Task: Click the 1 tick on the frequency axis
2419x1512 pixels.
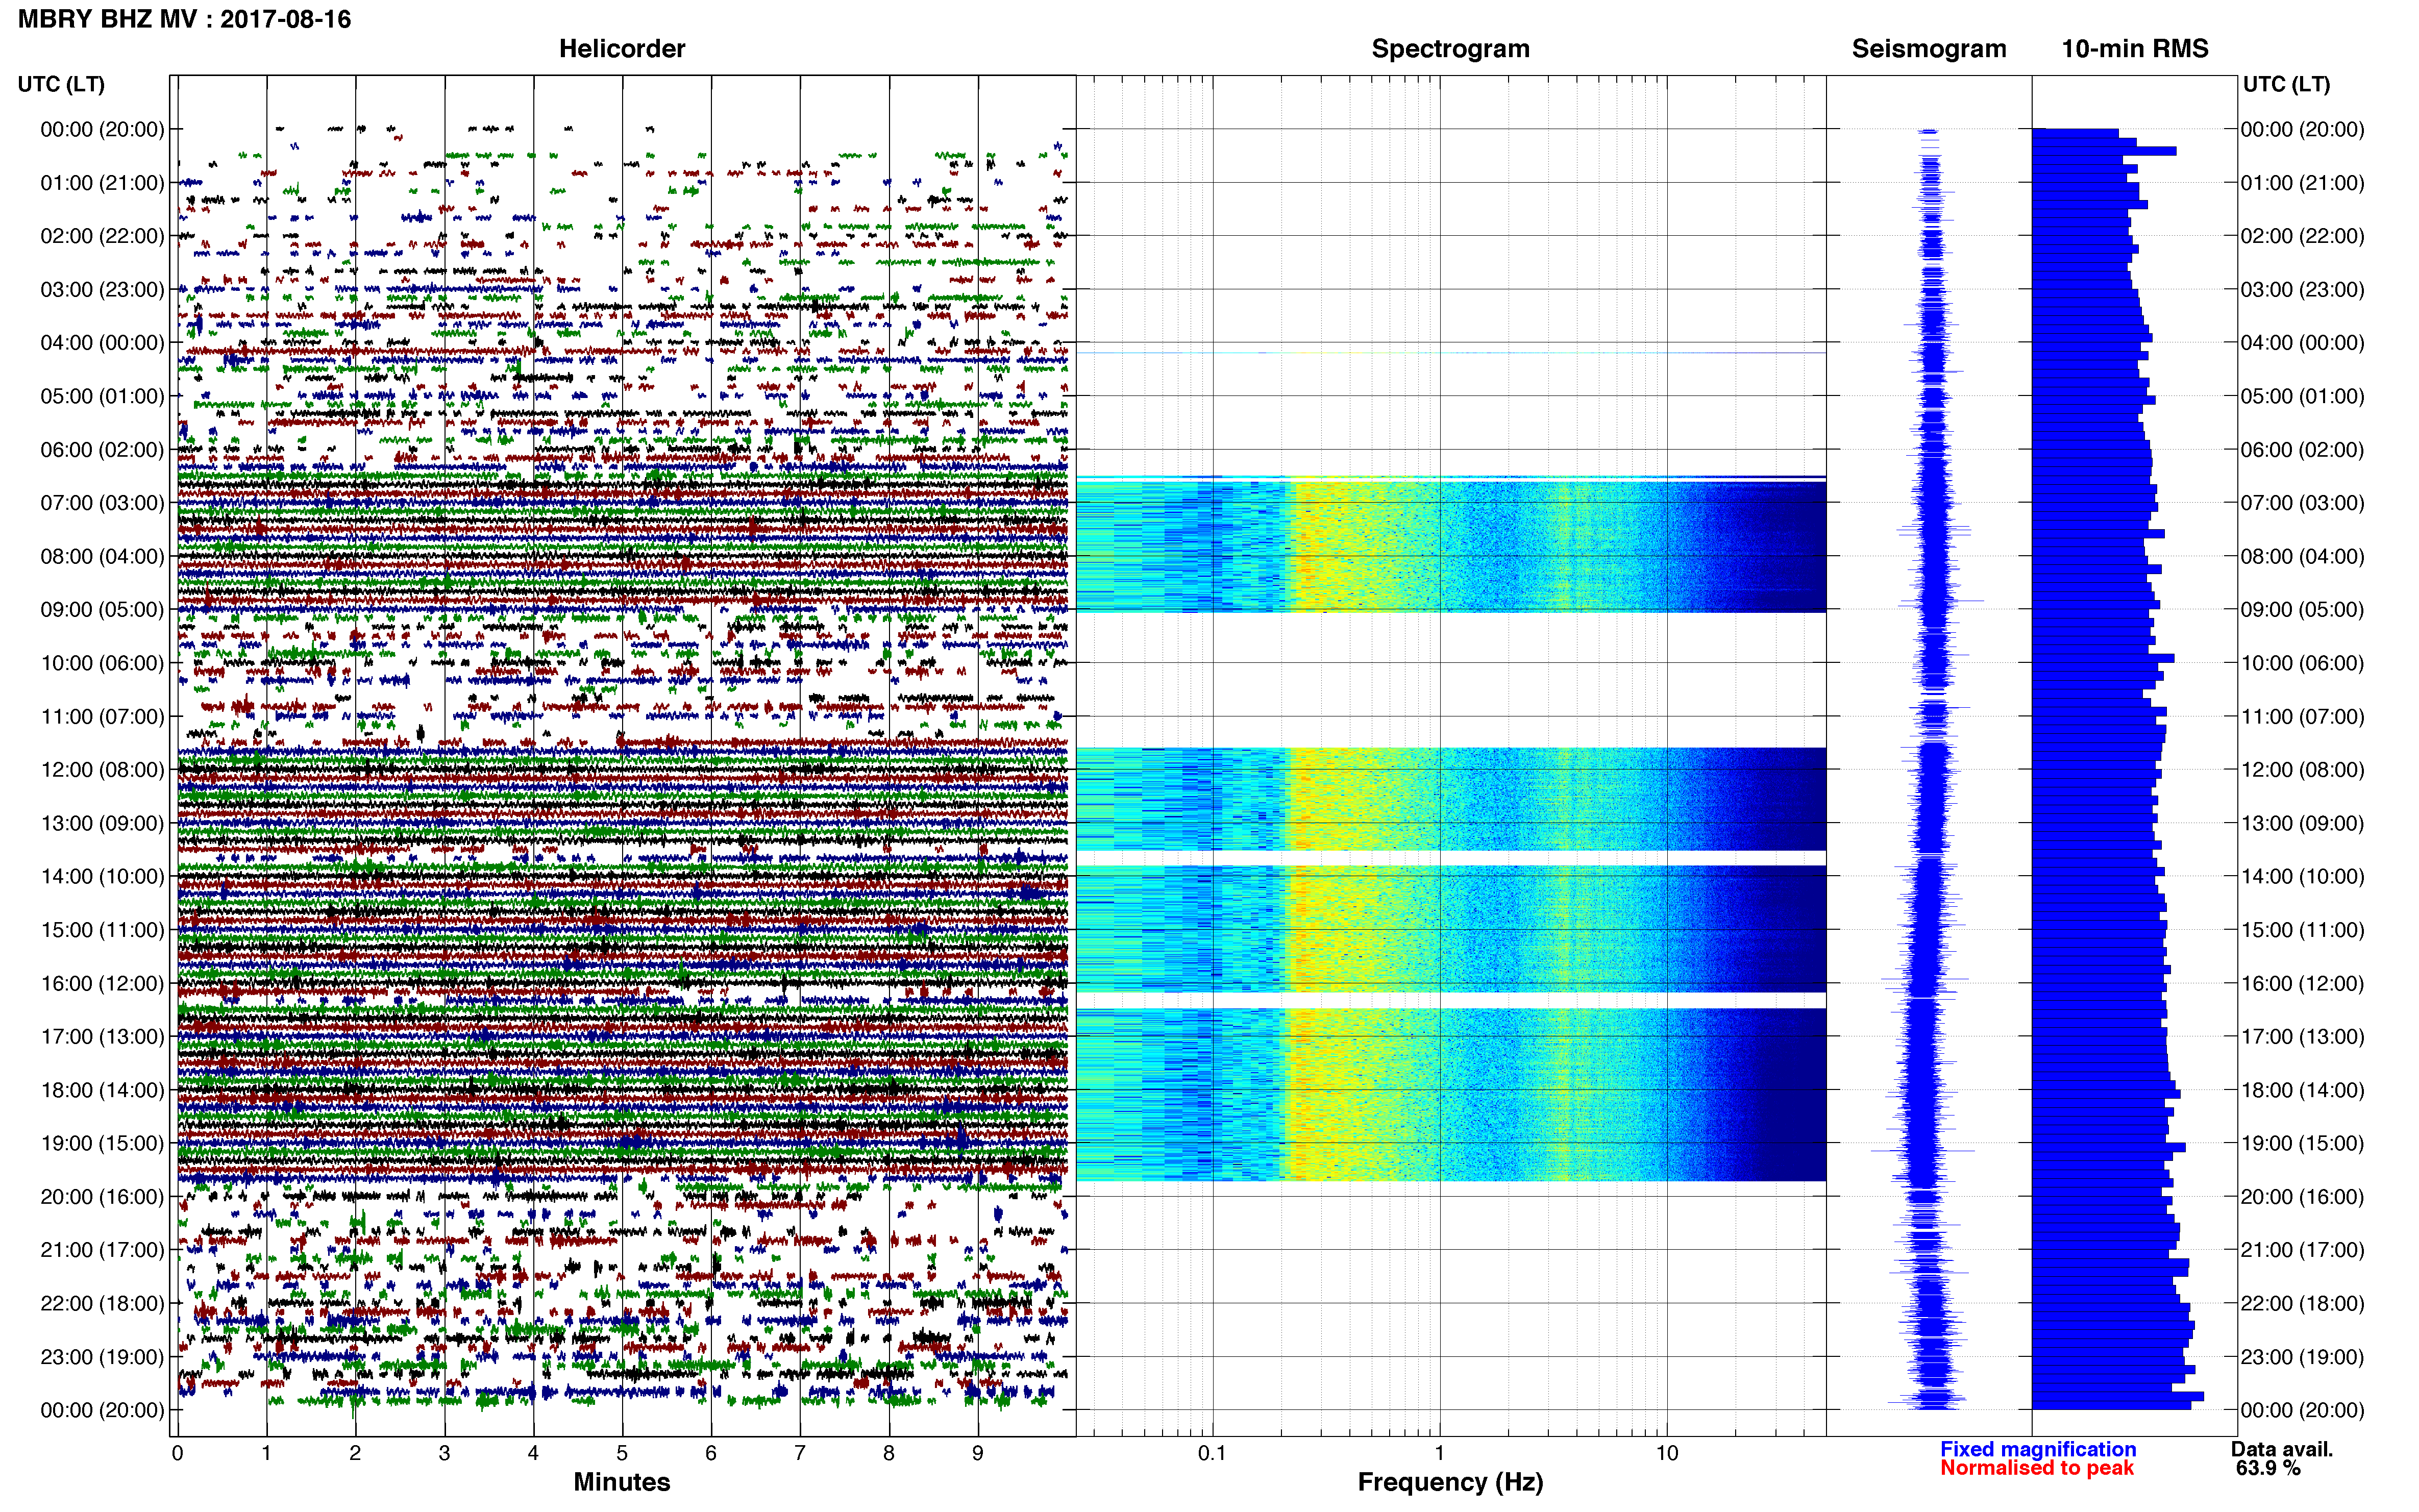Action: pyautogui.click(x=1439, y=1453)
